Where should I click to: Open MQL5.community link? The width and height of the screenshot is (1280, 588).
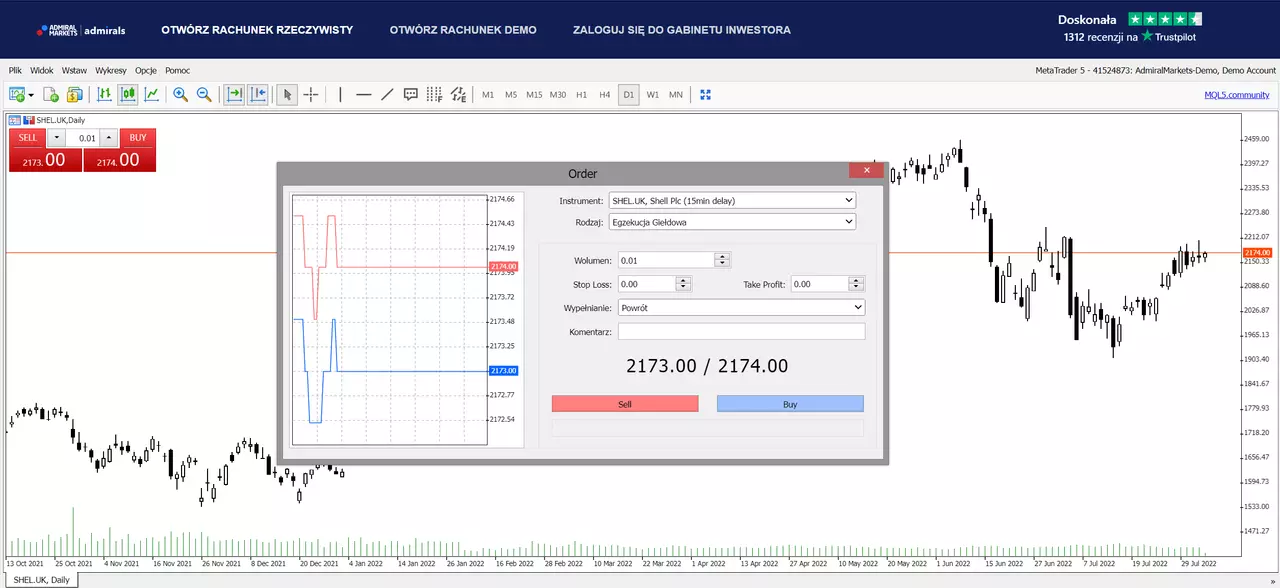click(x=1237, y=95)
